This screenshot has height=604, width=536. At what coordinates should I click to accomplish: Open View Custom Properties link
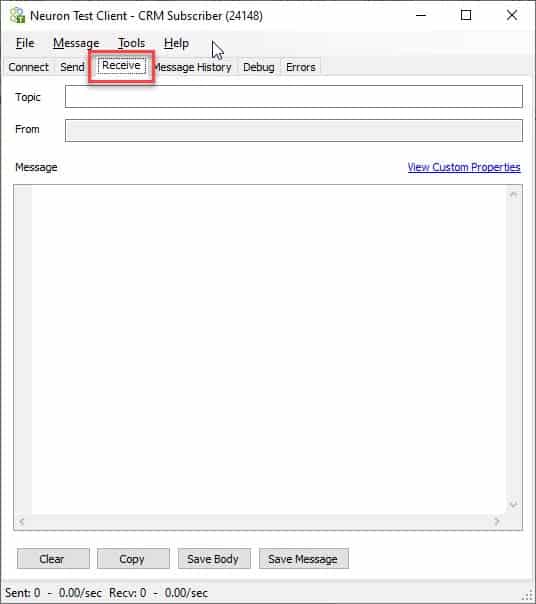(464, 167)
